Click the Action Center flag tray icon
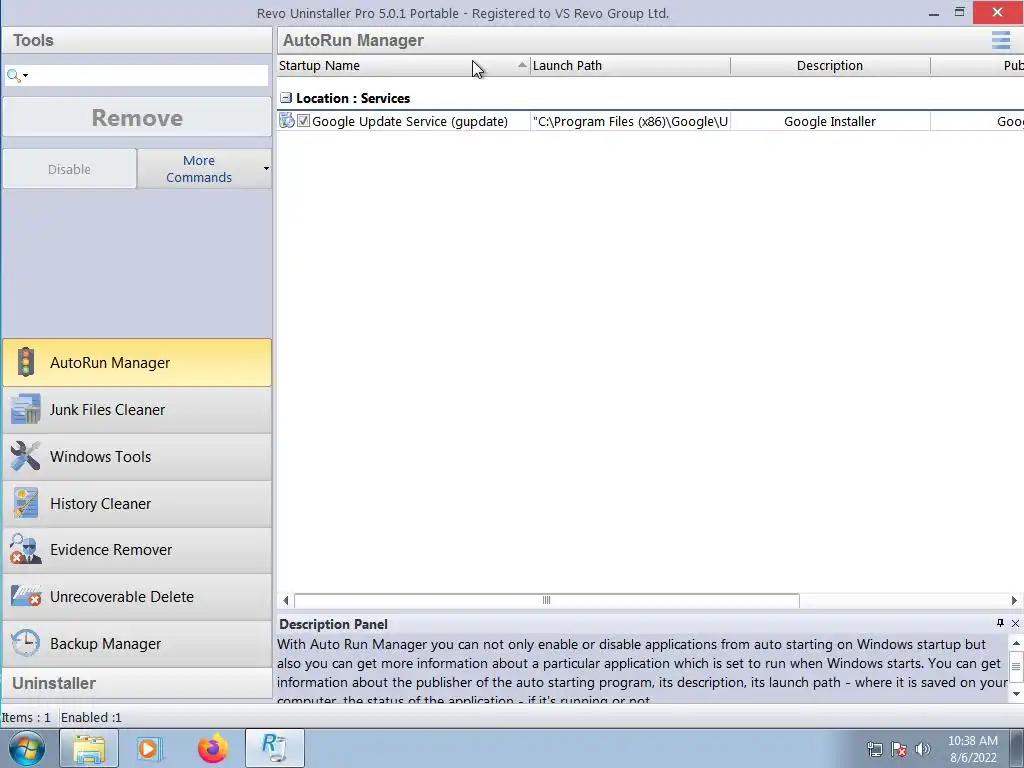The height and width of the screenshot is (768, 1024). pos(899,749)
